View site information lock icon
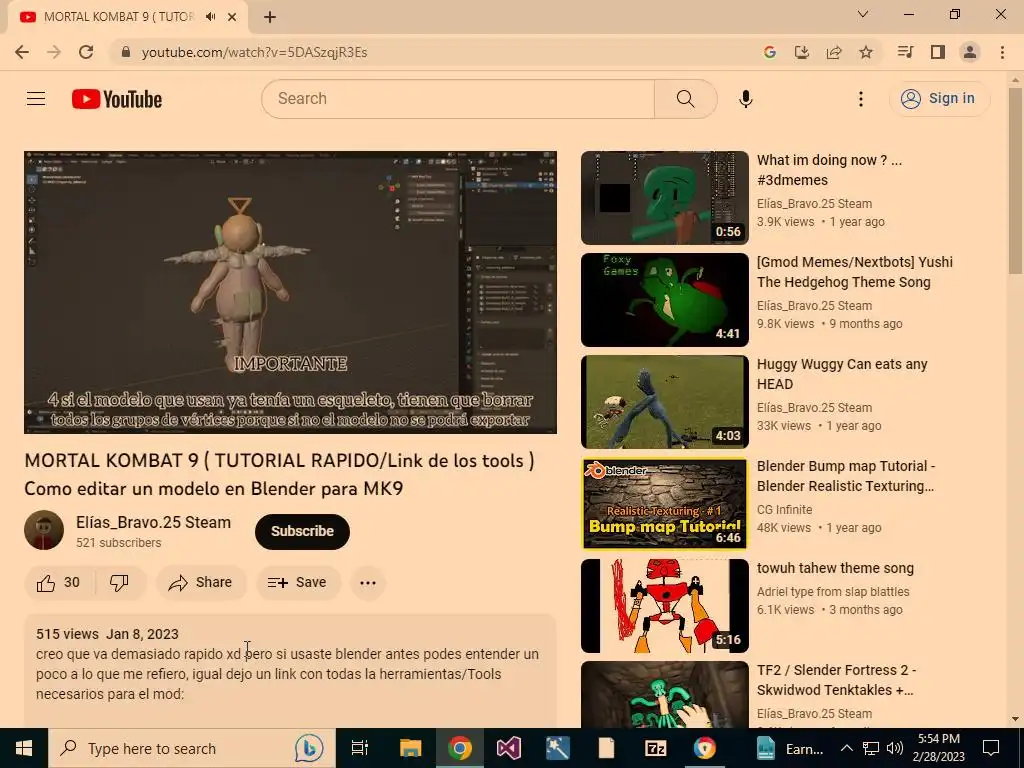 pyautogui.click(x=127, y=52)
